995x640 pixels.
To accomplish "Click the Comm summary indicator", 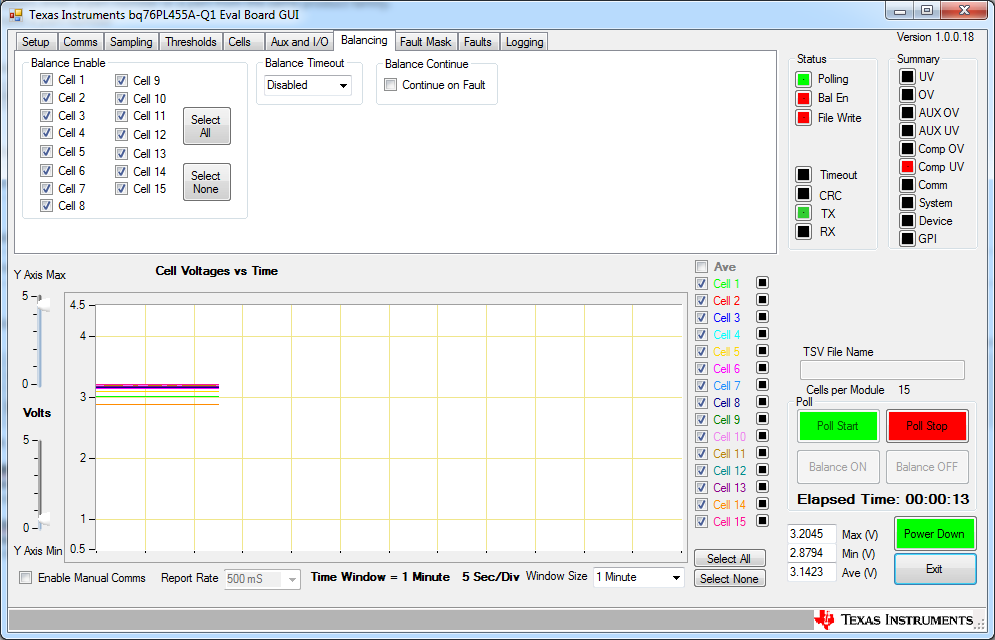I will pyautogui.click(x=907, y=185).
